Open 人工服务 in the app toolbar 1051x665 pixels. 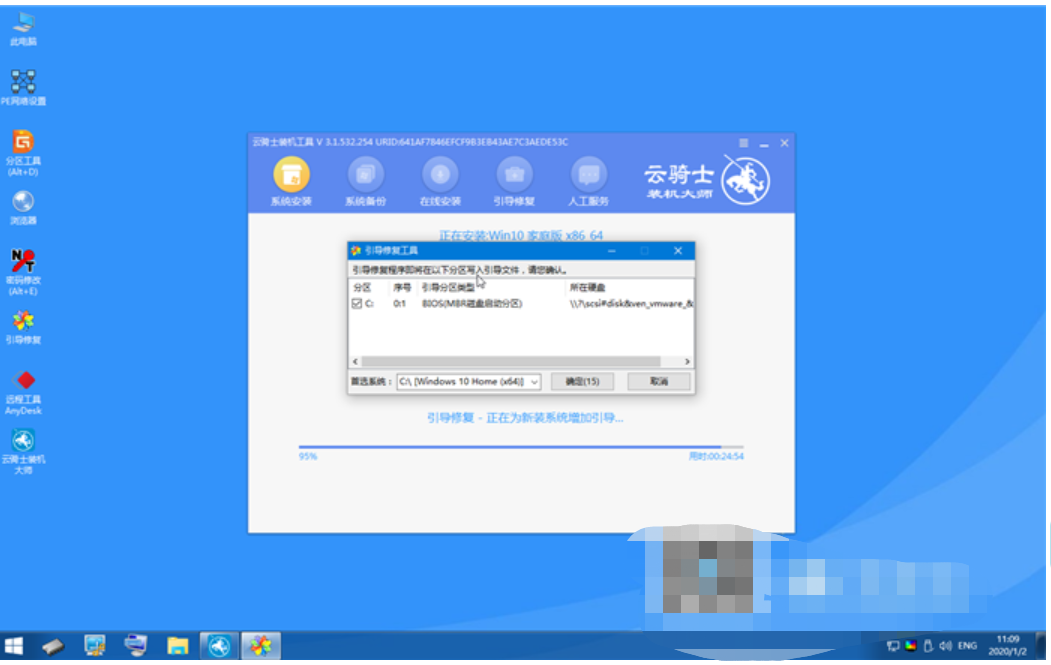click(589, 182)
